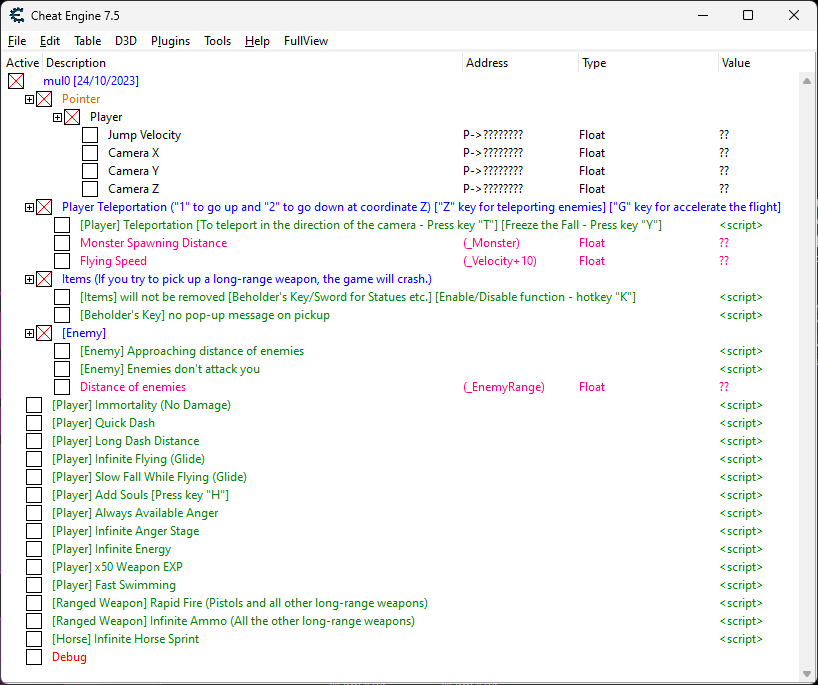The width and height of the screenshot is (818, 685).
Task: Expand the [Enemy] group plus box
Action: [30, 333]
